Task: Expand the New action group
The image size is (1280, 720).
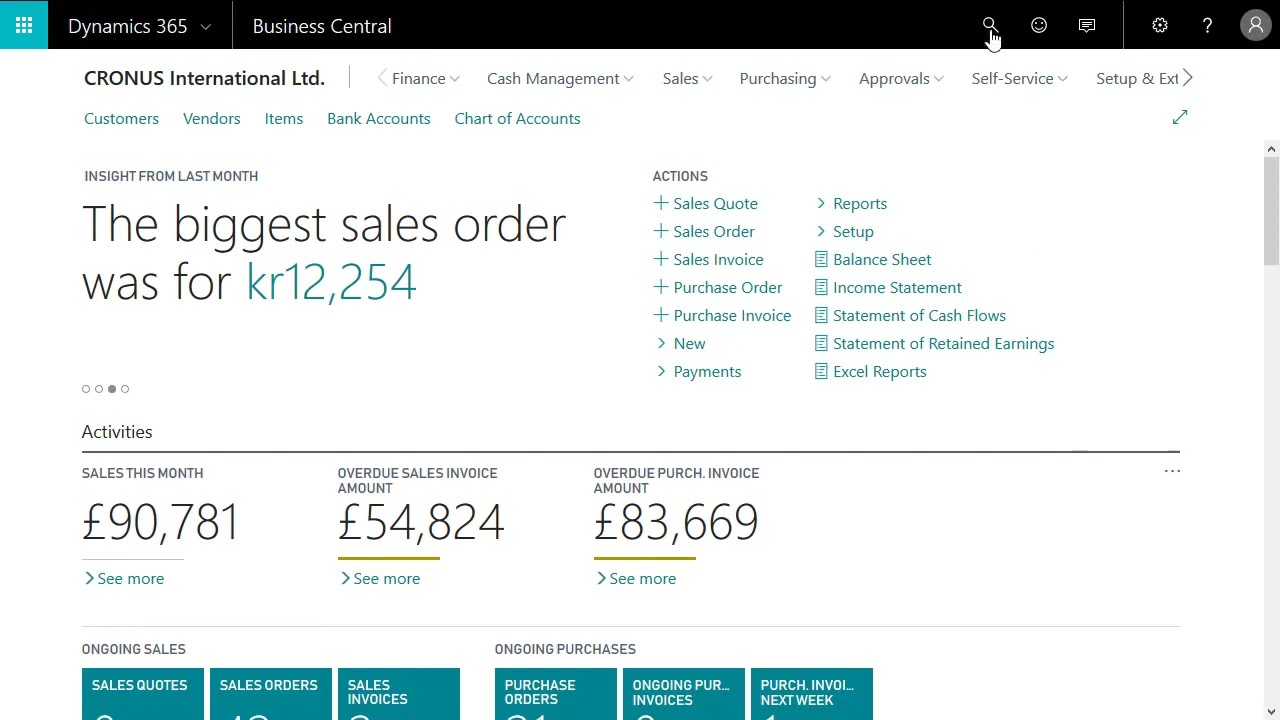Action: tap(680, 343)
